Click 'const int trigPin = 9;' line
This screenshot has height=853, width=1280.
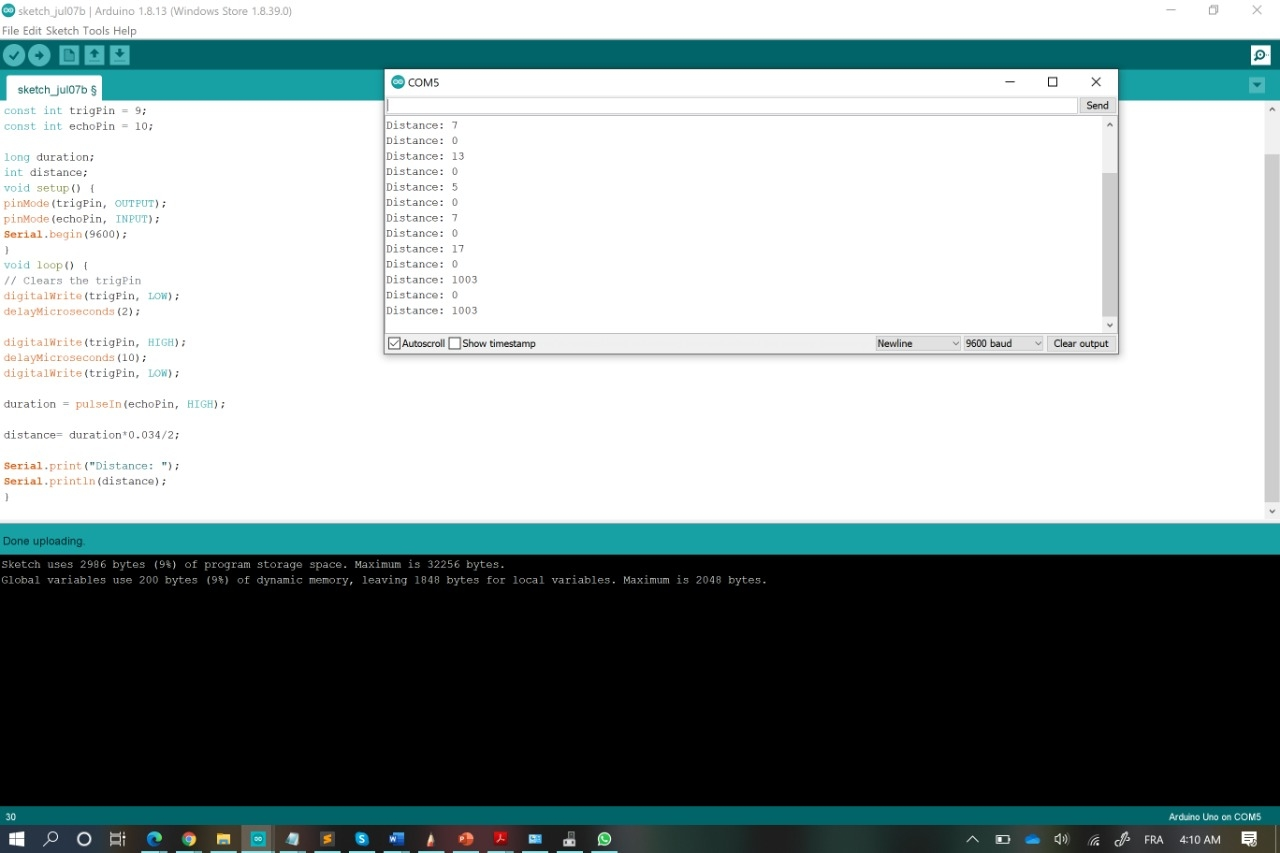pyautogui.click(x=75, y=111)
